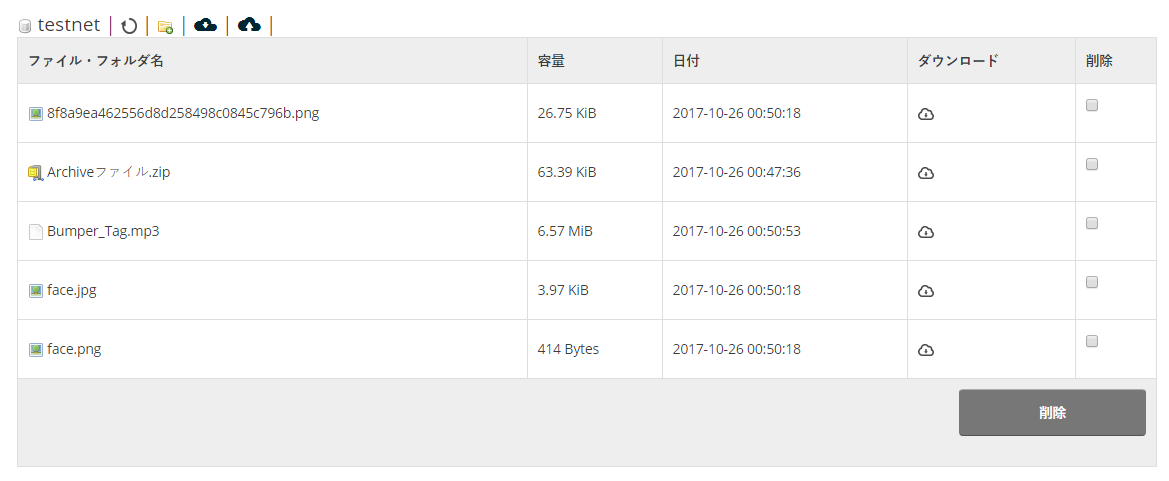The height and width of the screenshot is (481, 1169).
Task: Click the new folder icon
Action: coord(165,26)
